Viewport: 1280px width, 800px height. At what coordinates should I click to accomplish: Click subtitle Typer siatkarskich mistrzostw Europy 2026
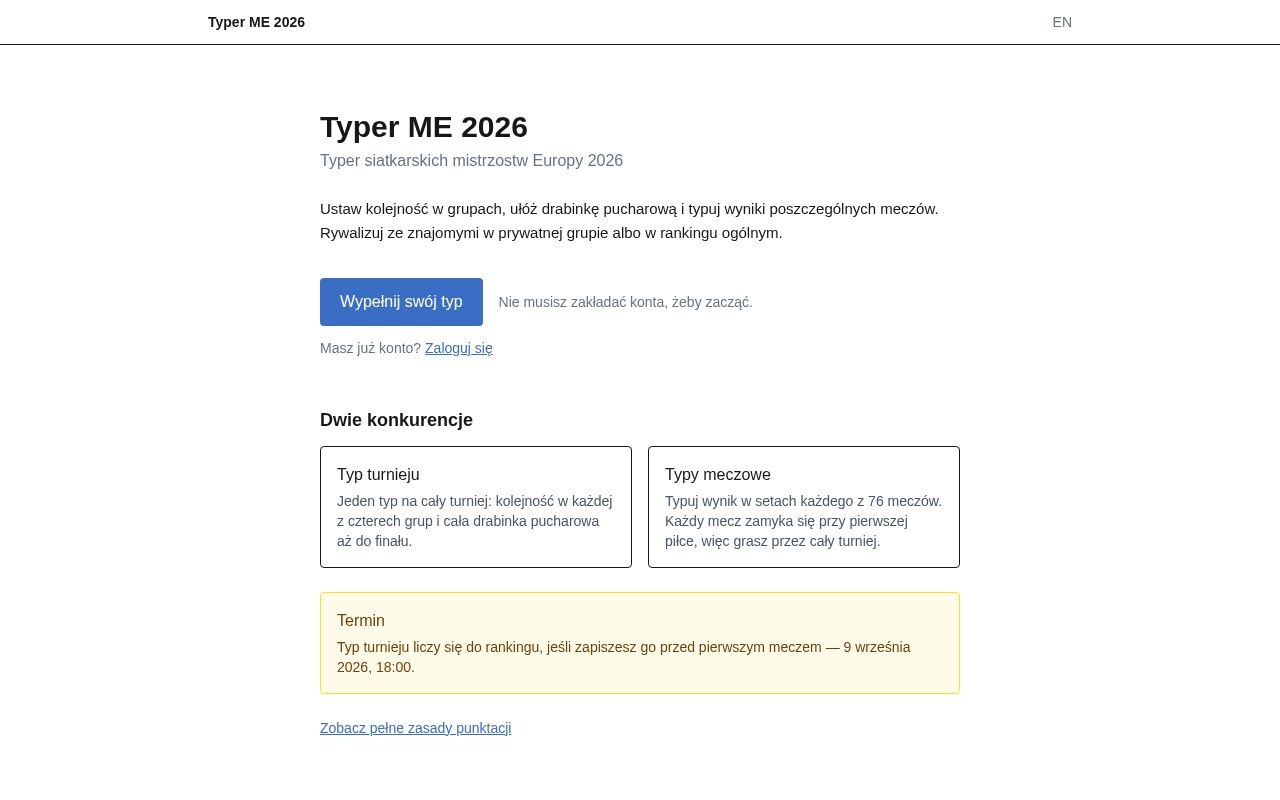(x=471, y=161)
